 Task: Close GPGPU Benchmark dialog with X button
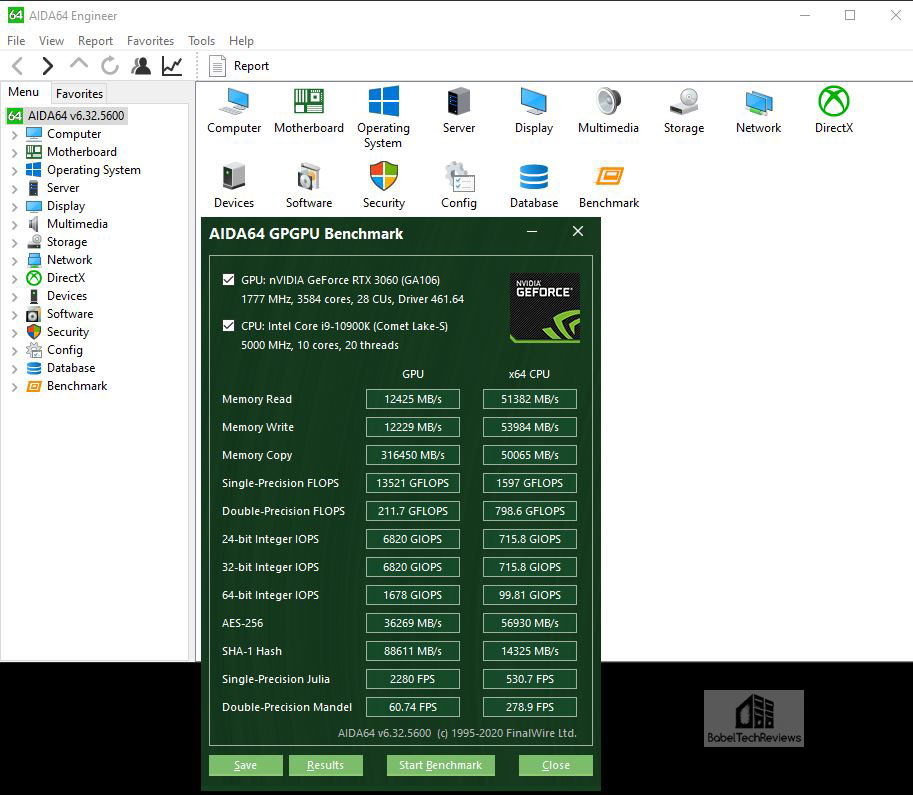coord(578,232)
